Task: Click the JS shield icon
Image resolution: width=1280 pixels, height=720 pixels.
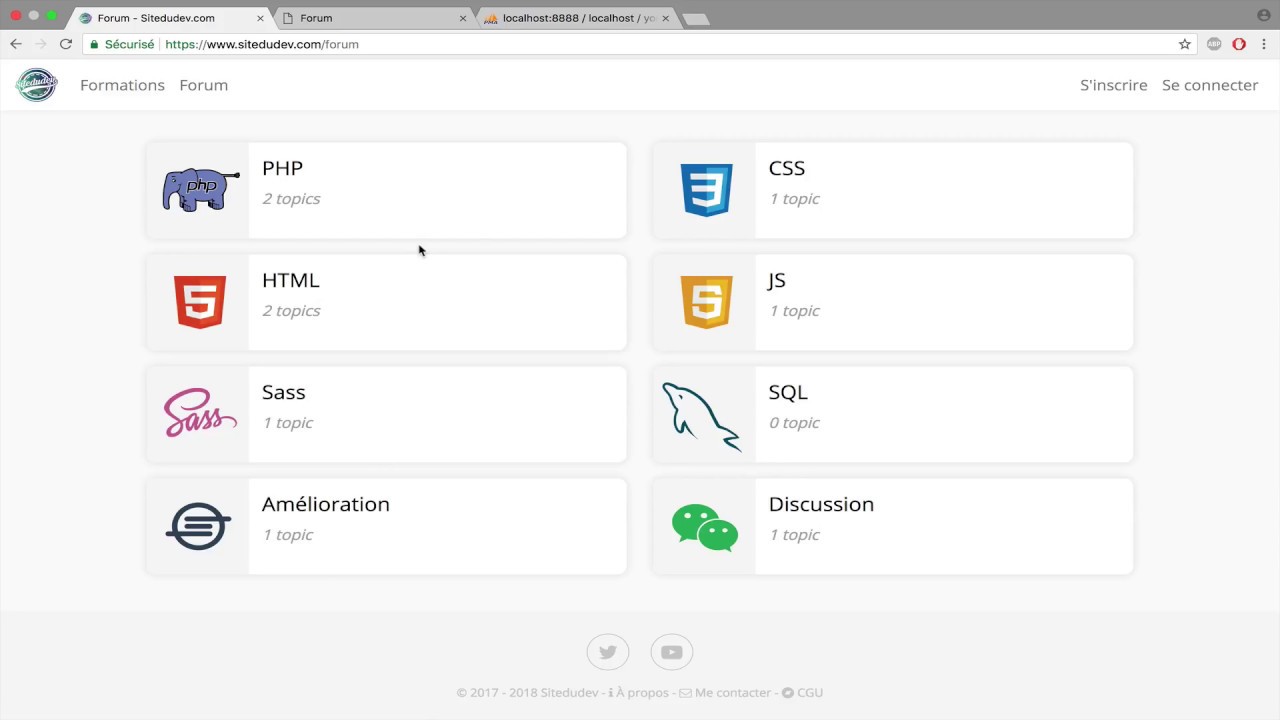Action: 706,302
